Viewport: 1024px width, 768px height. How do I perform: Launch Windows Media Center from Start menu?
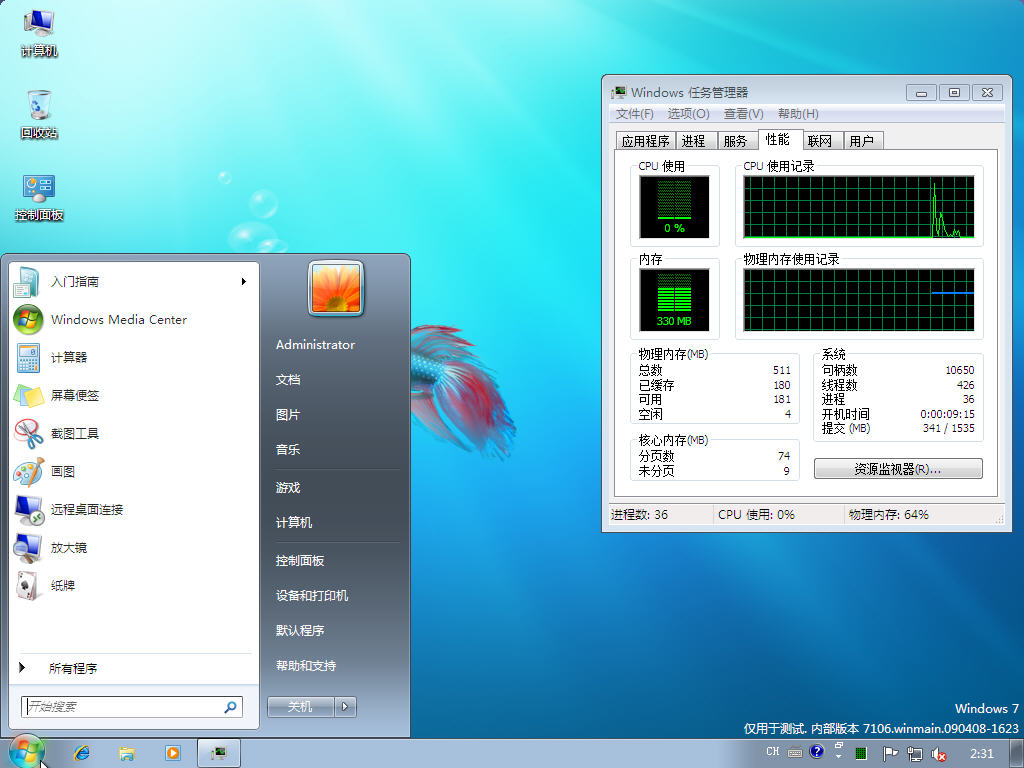pyautogui.click(x=133, y=319)
